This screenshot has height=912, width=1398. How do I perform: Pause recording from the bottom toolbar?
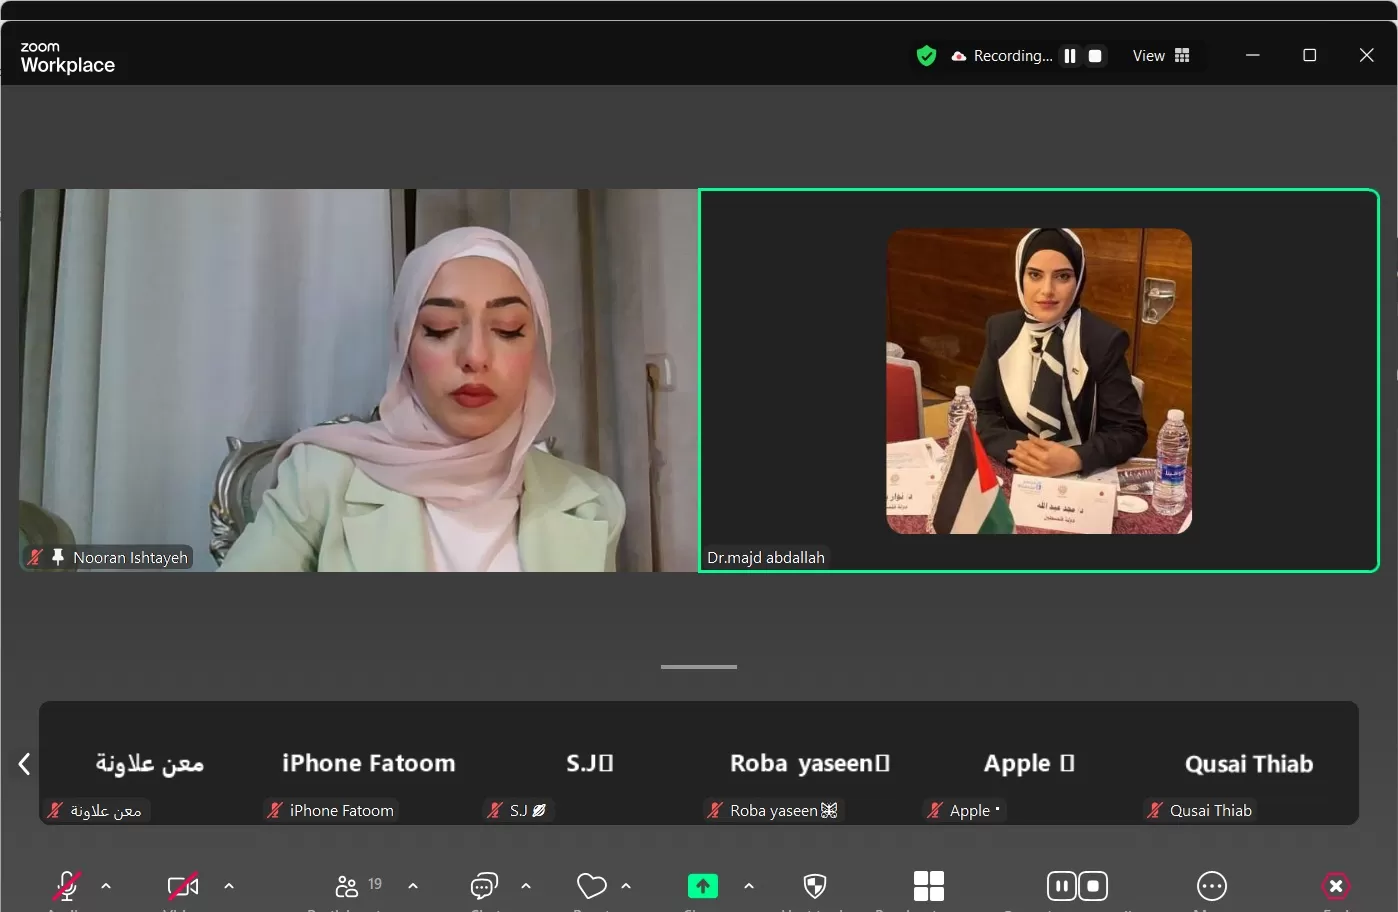coord(1062,886)
